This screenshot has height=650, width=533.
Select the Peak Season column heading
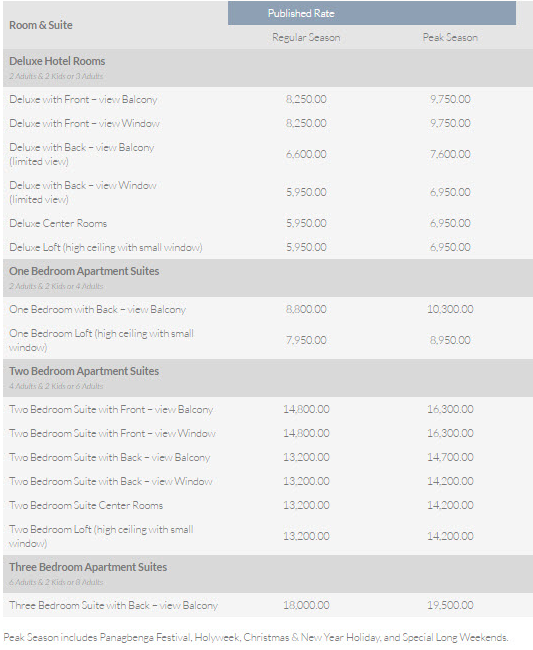[x=450, y=37]
